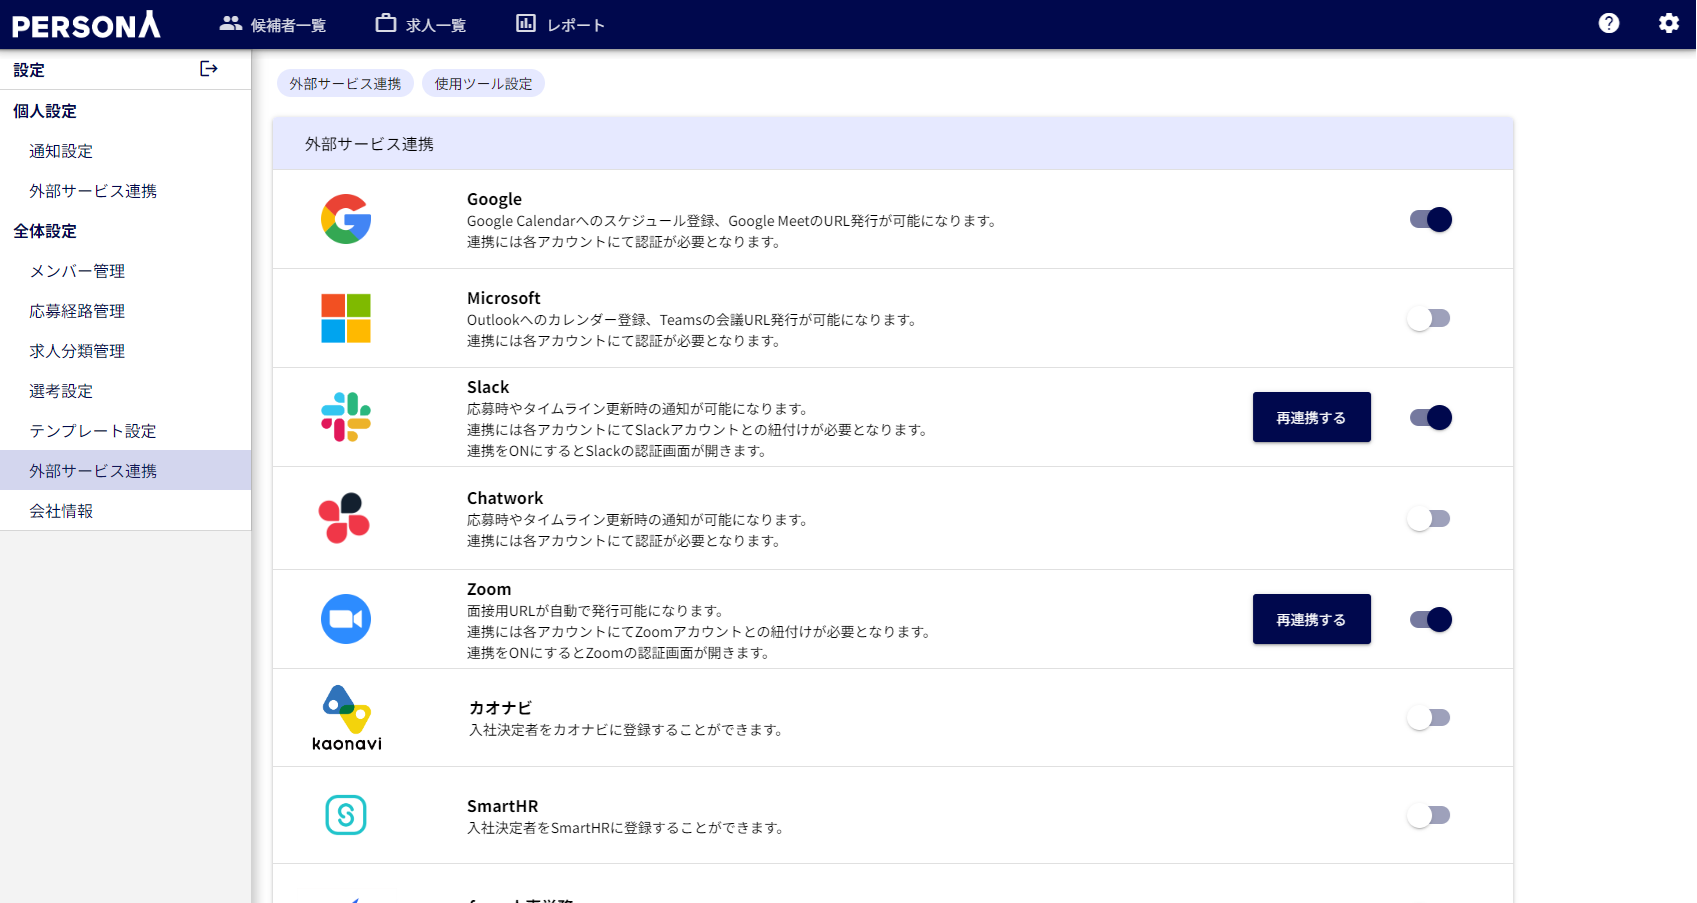Click the SmartHR logo icon
This screenshot has width=1697, height=903.
(346, 815)
